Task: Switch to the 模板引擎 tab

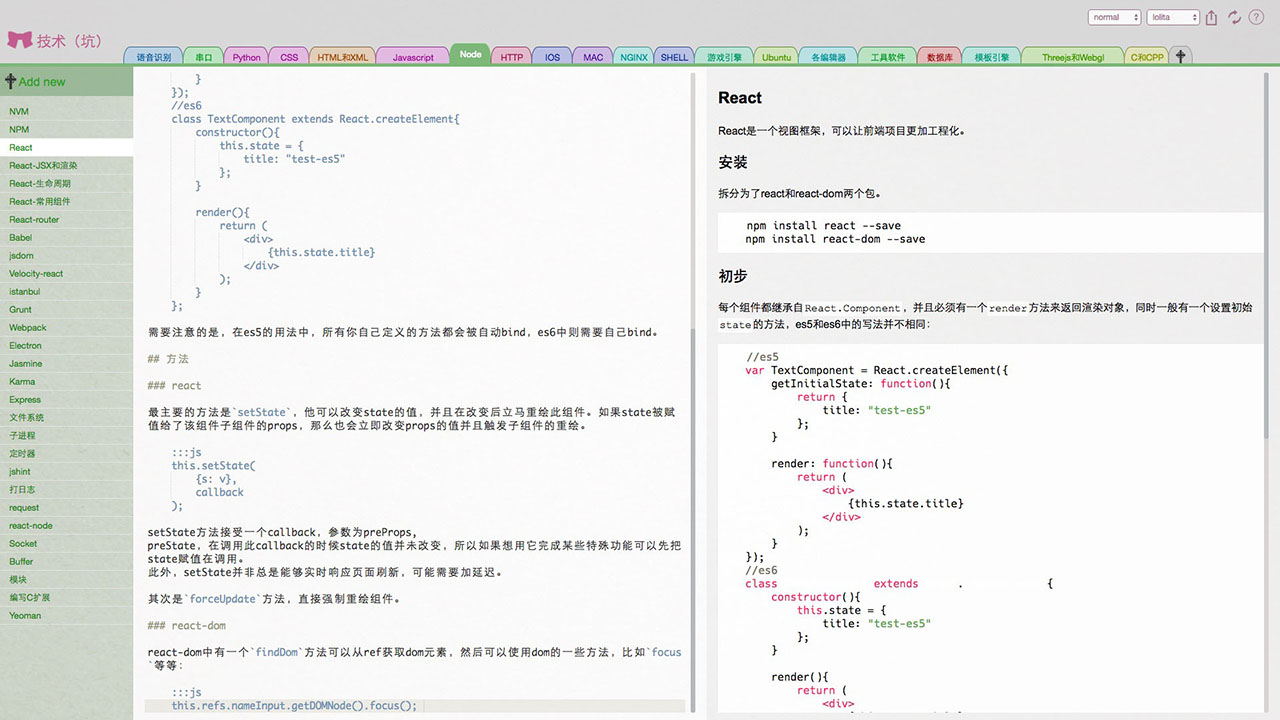Action: tap(992, 57)
